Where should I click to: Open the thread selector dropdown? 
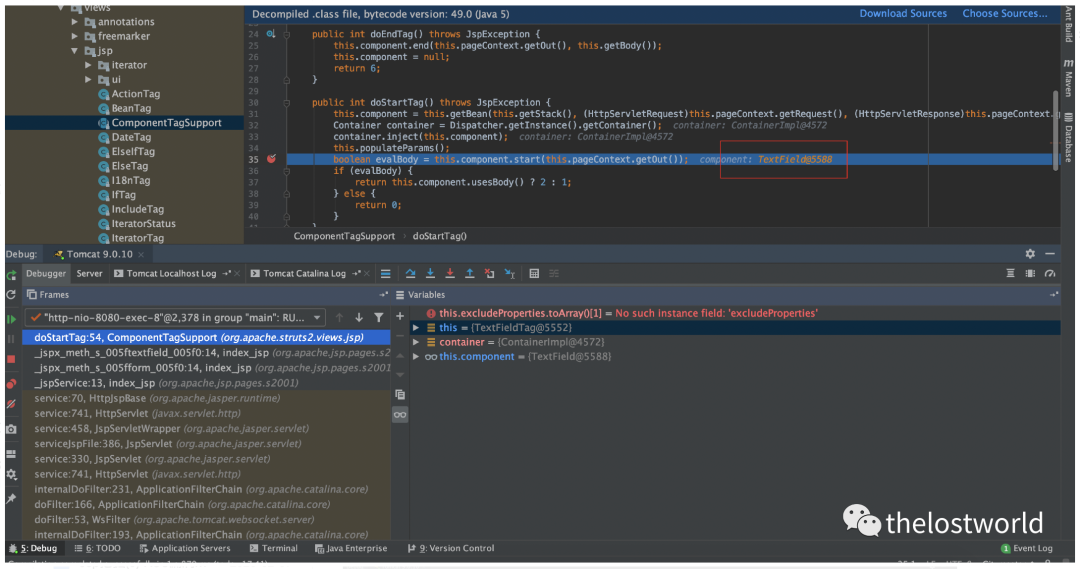(x=317, y=317)
